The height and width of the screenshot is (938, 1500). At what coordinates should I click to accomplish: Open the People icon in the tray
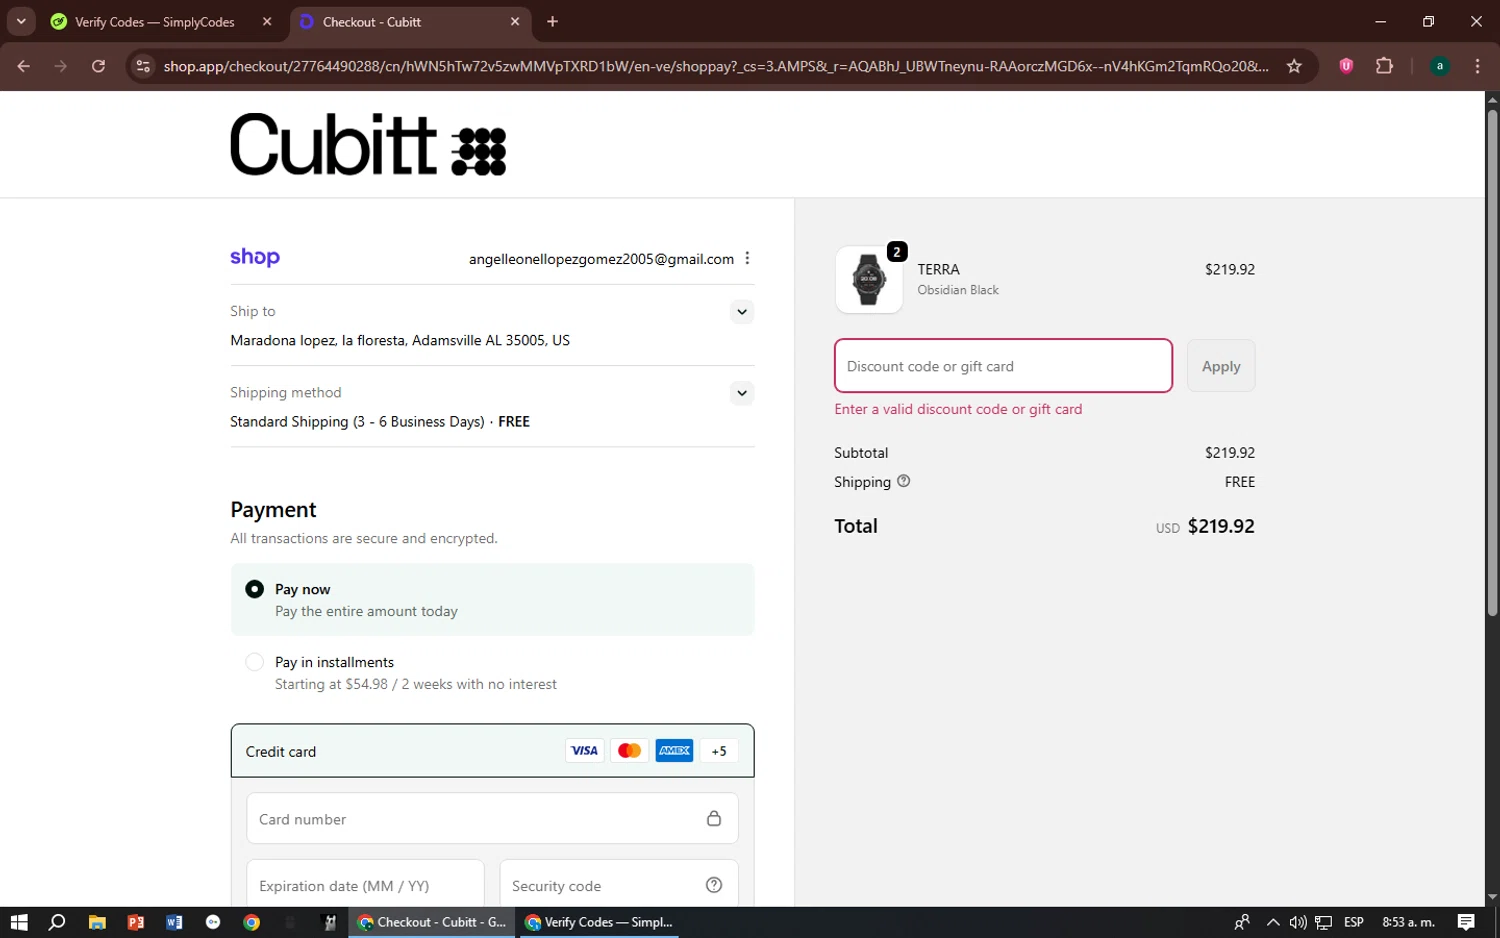(x=1242, y=922)
